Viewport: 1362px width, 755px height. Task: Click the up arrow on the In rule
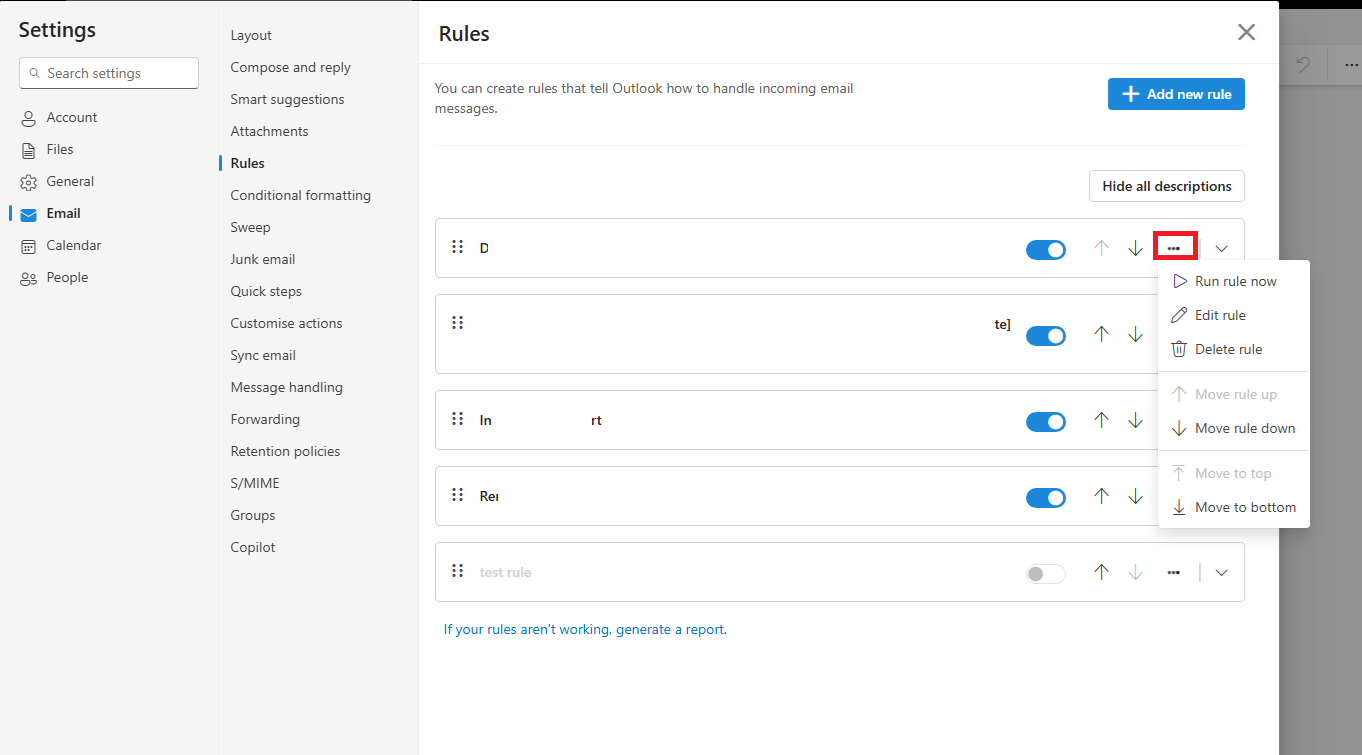[x=1102, y=420]
